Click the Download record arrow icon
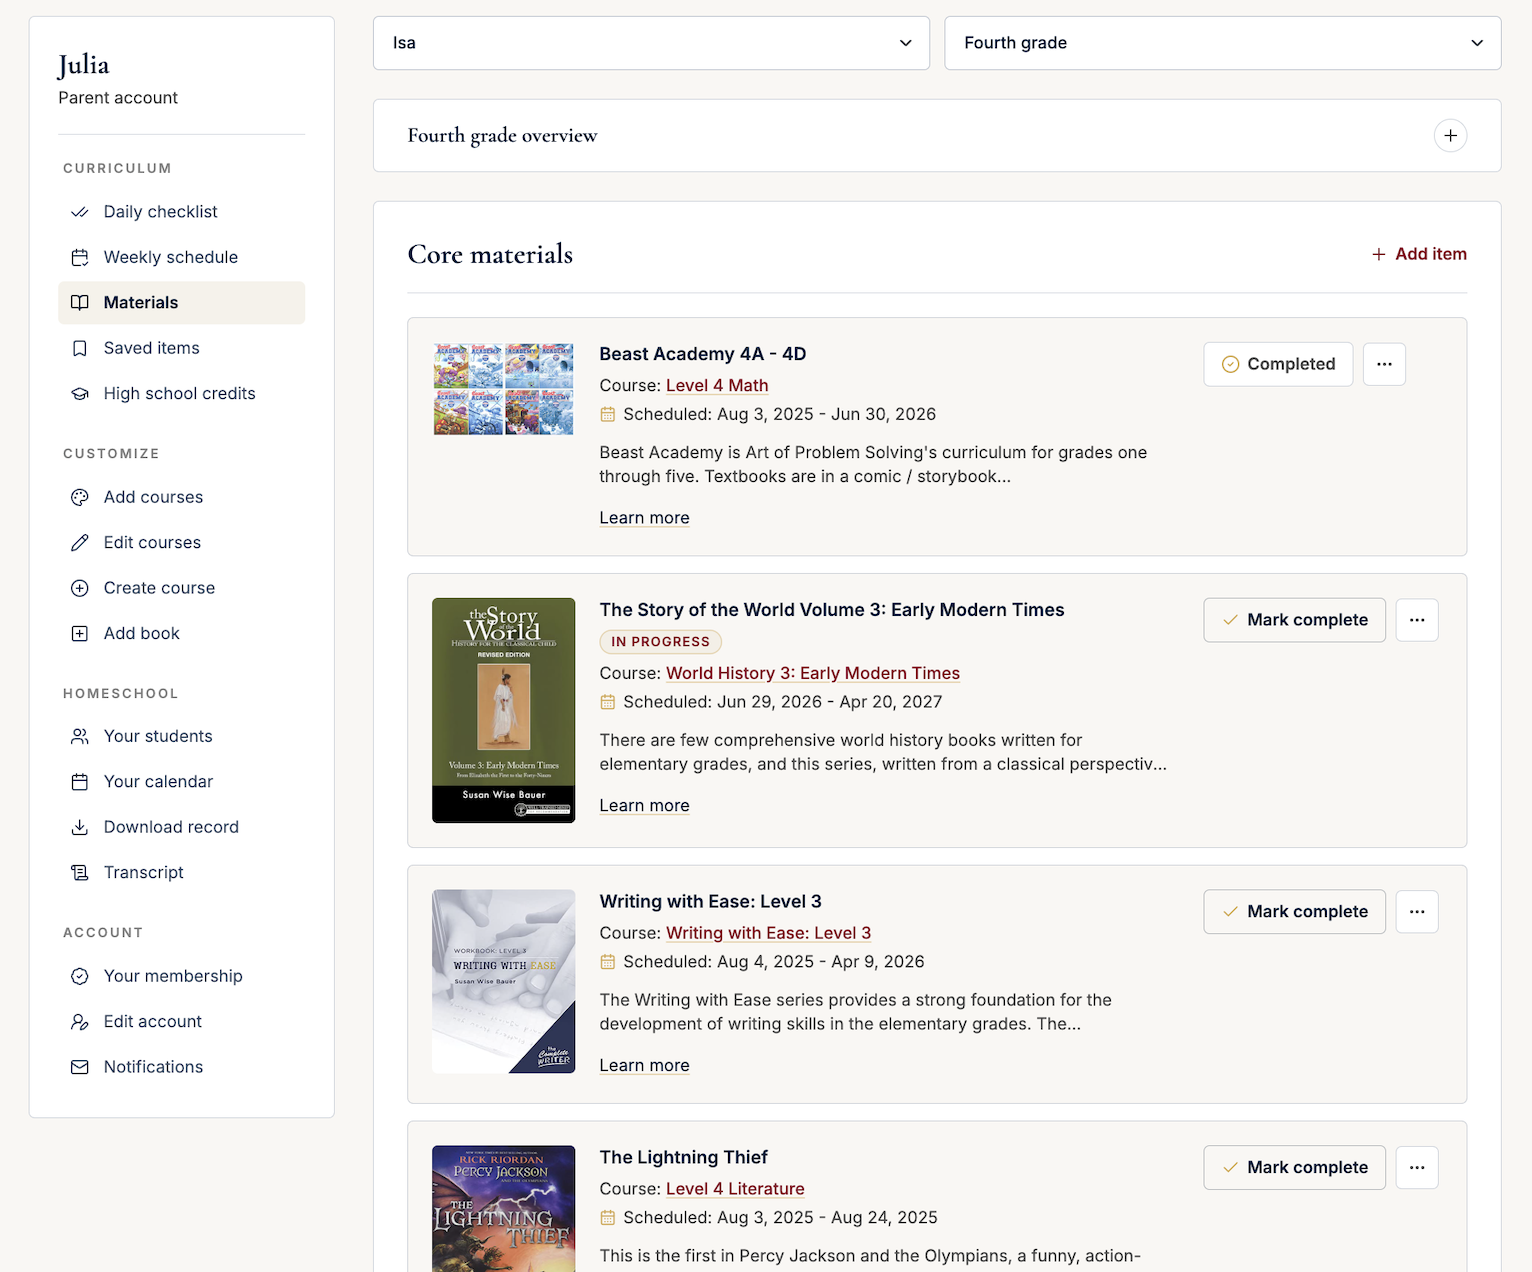Viewport: 1532px width, 1272px height. [x=80, y=827]
